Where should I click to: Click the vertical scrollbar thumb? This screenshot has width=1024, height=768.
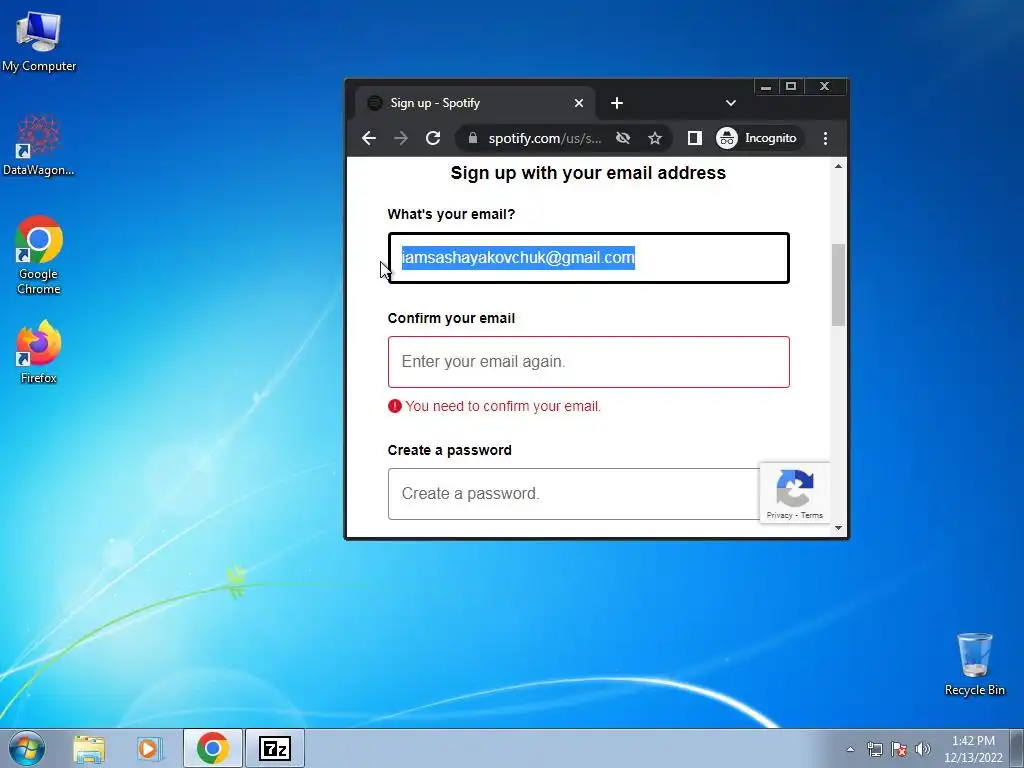coord(839,285)
